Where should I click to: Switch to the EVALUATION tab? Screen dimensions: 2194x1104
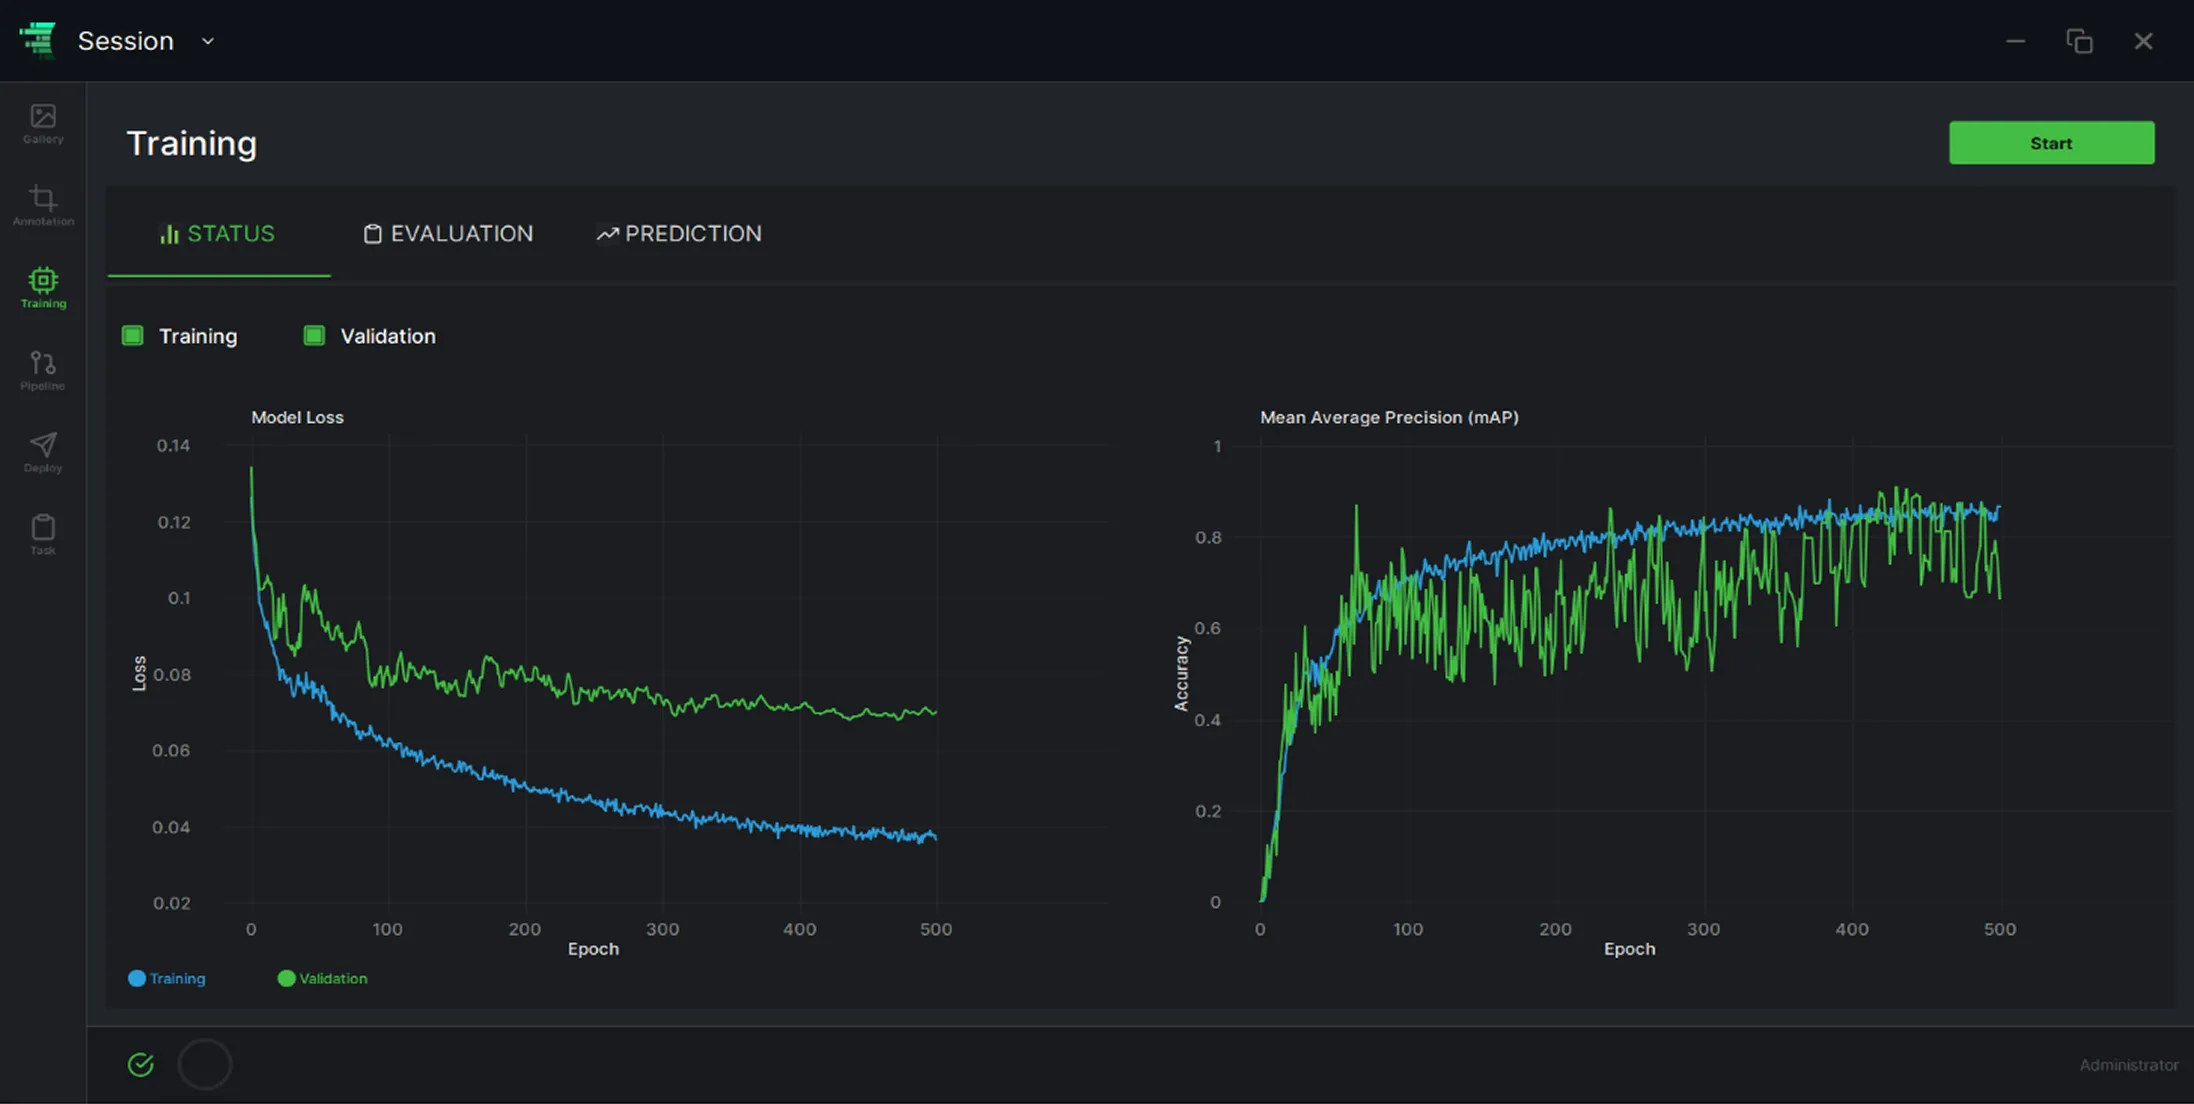tap(448, 234)
